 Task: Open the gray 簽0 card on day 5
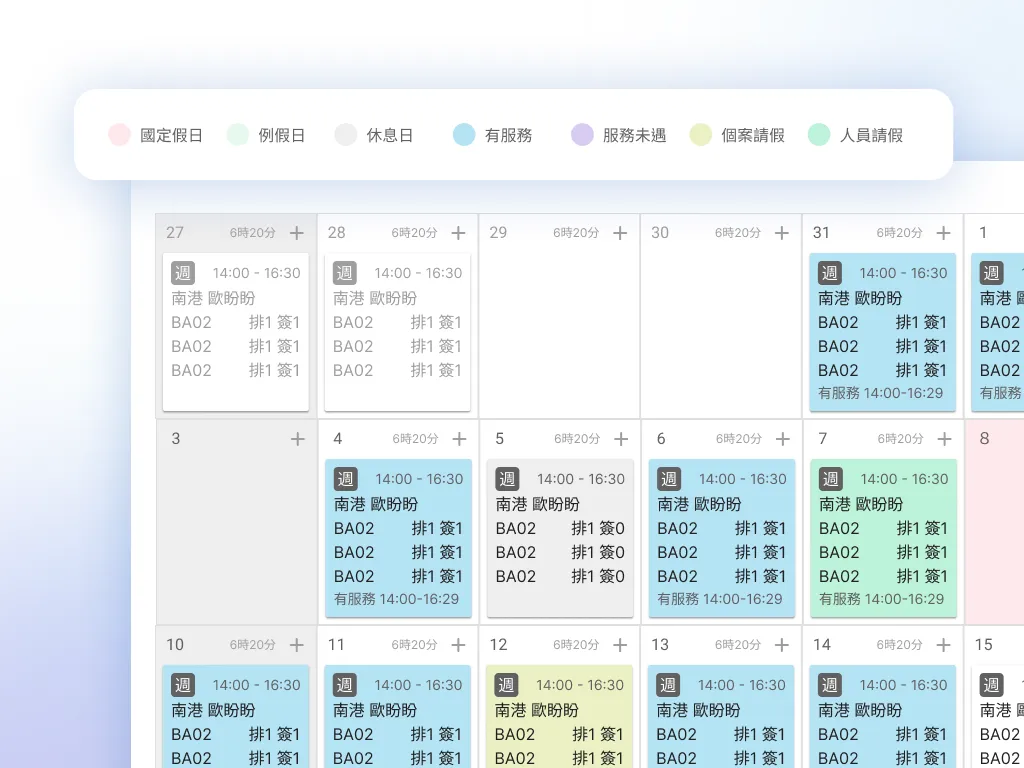click(x=560, y=538)
